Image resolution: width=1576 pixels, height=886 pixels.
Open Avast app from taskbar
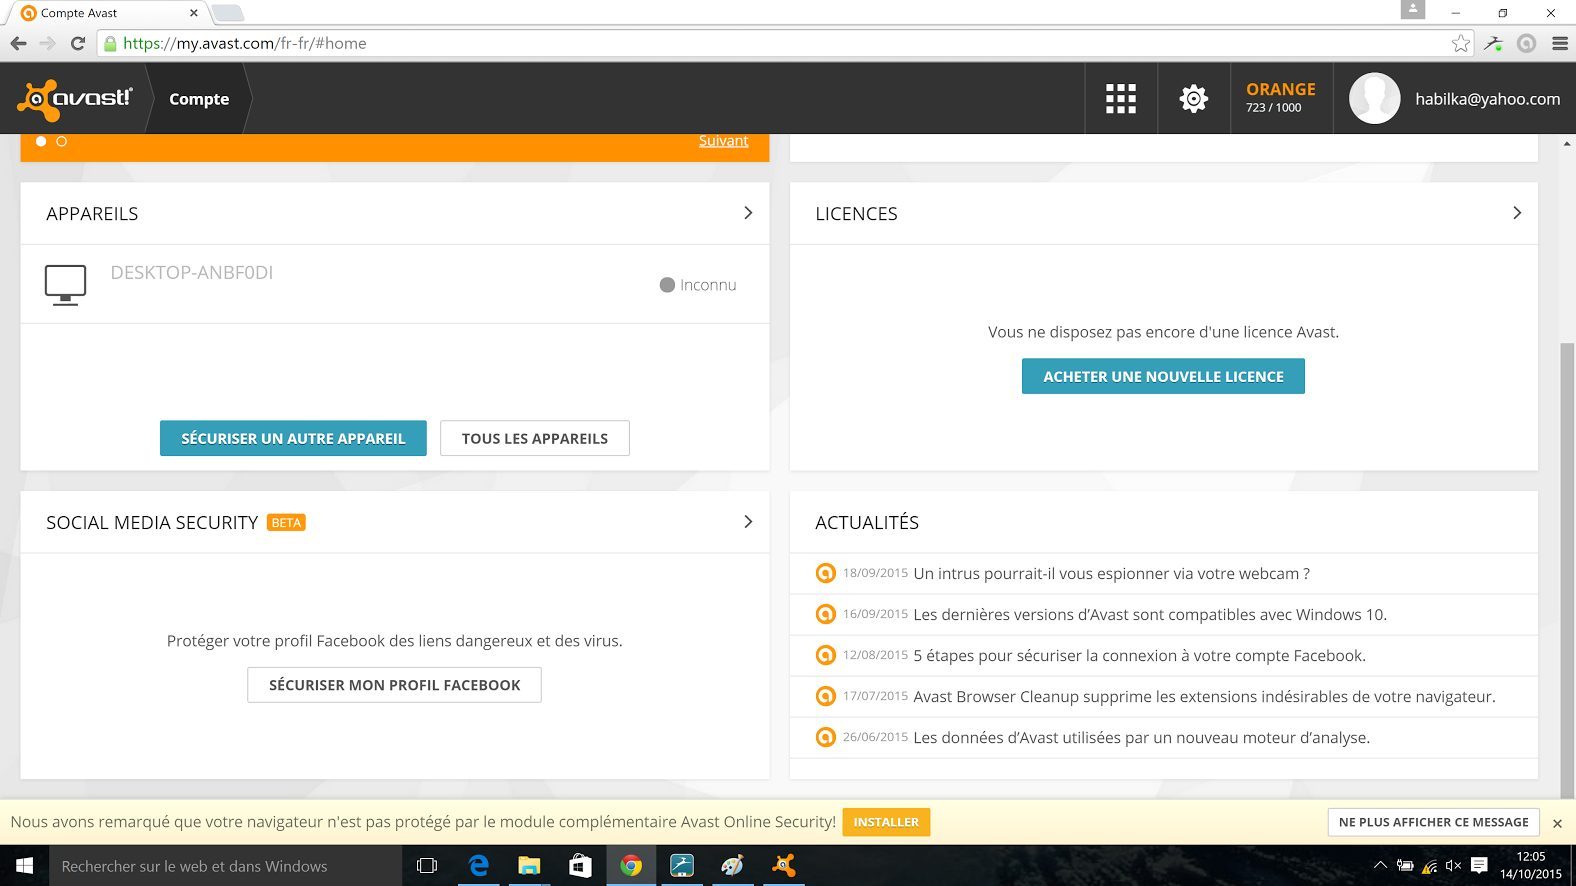coord(783,866)
